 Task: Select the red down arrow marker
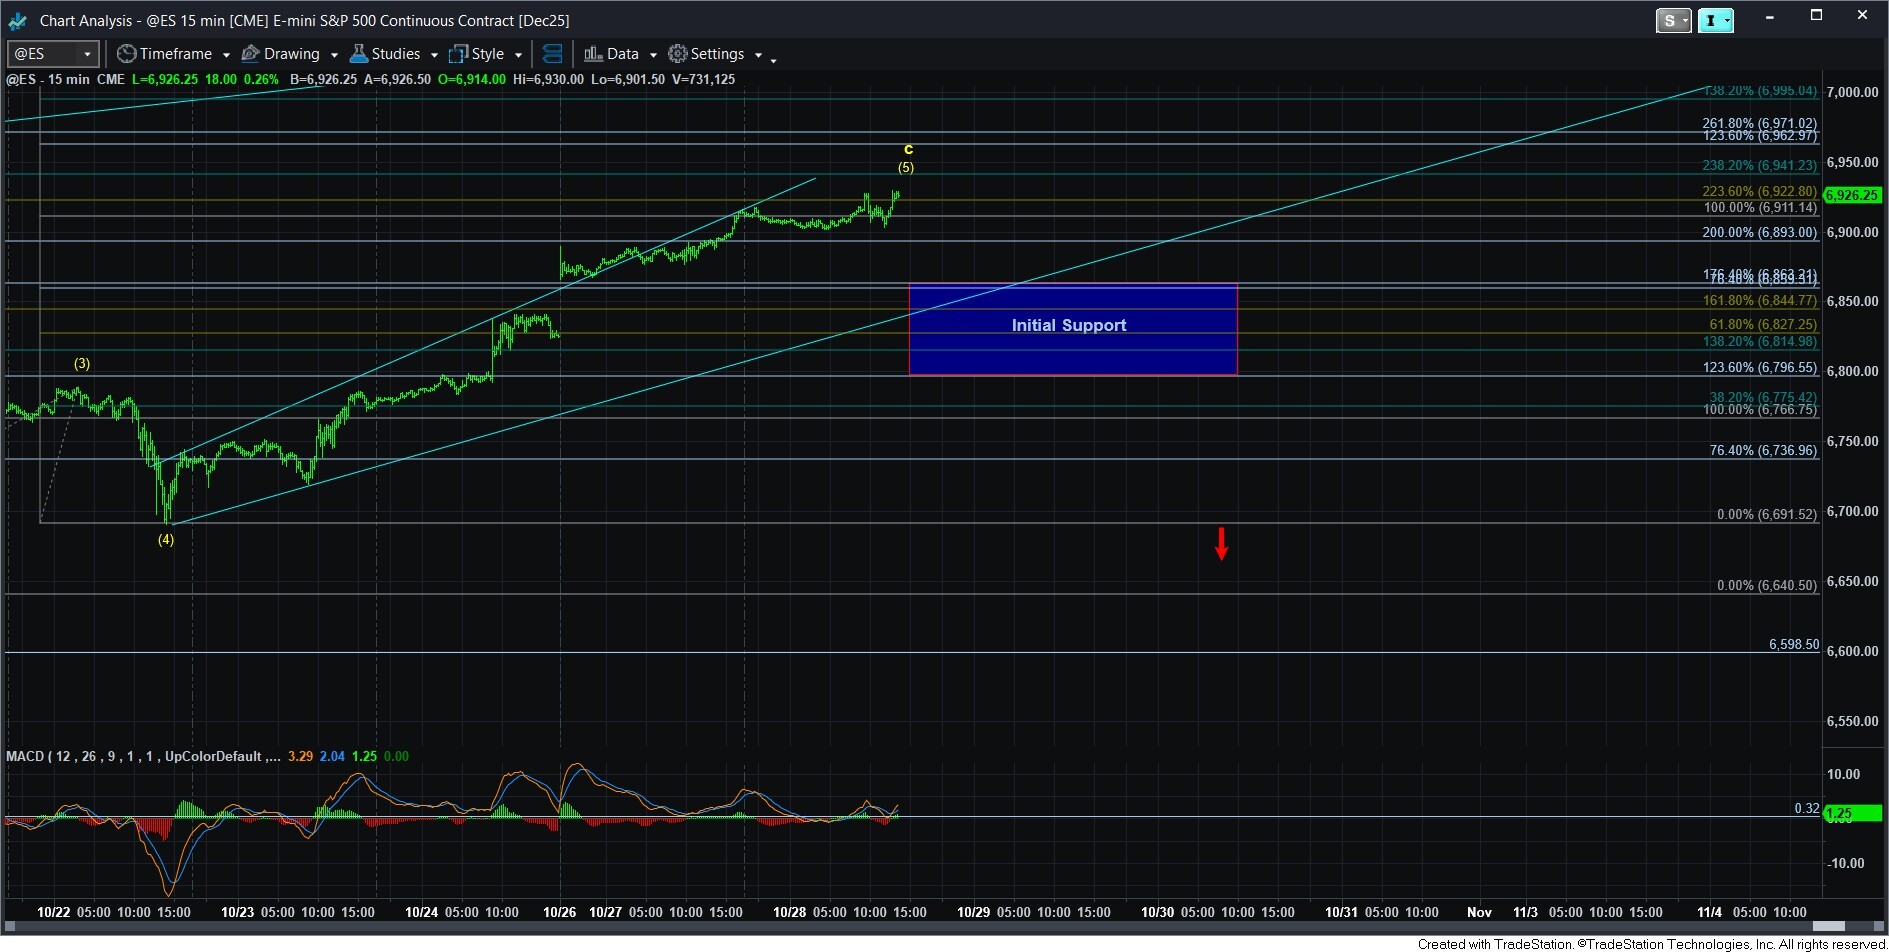point(1221,543)
